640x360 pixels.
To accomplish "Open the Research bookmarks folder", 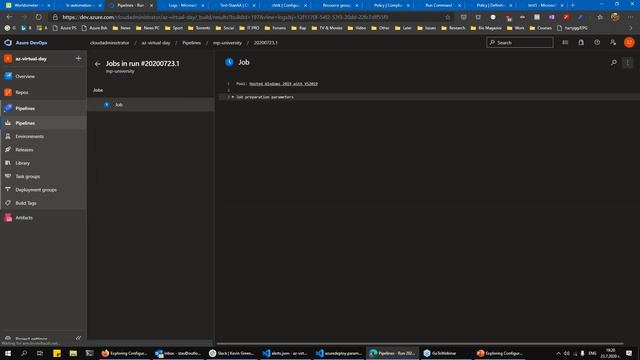I will click(453, 28).
